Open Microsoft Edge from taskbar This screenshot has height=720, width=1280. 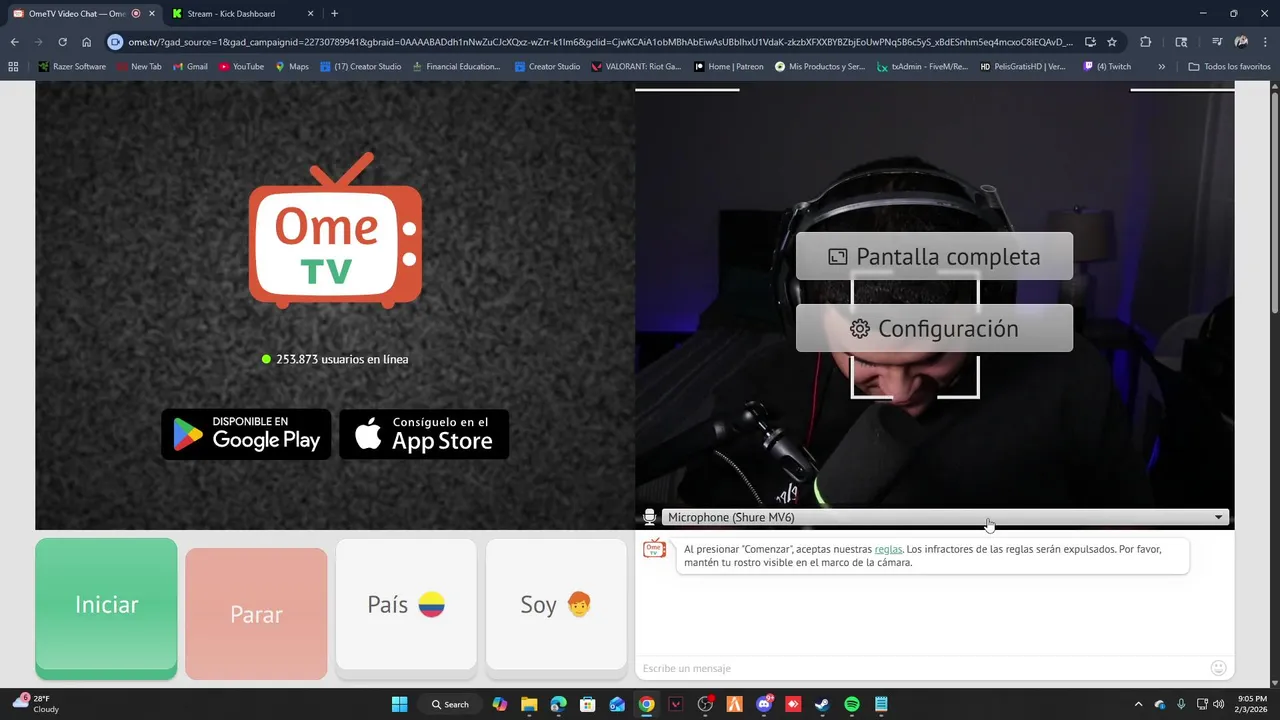click(x=558, y=704)
